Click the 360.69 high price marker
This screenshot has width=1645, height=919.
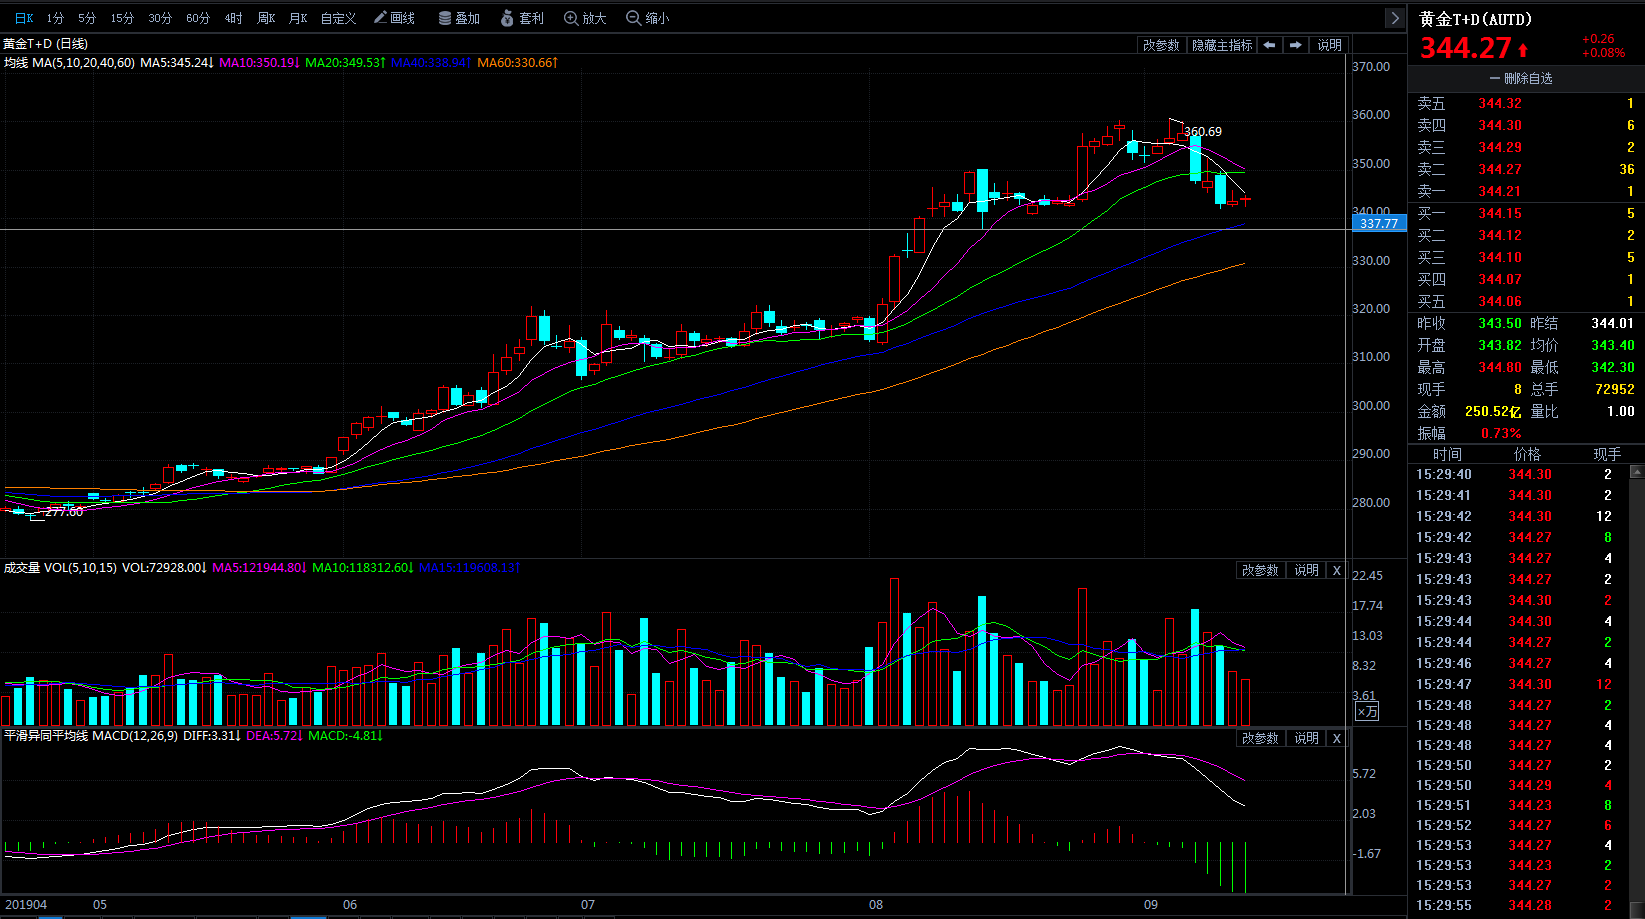pyautogui.click(x=1203, y=131)
